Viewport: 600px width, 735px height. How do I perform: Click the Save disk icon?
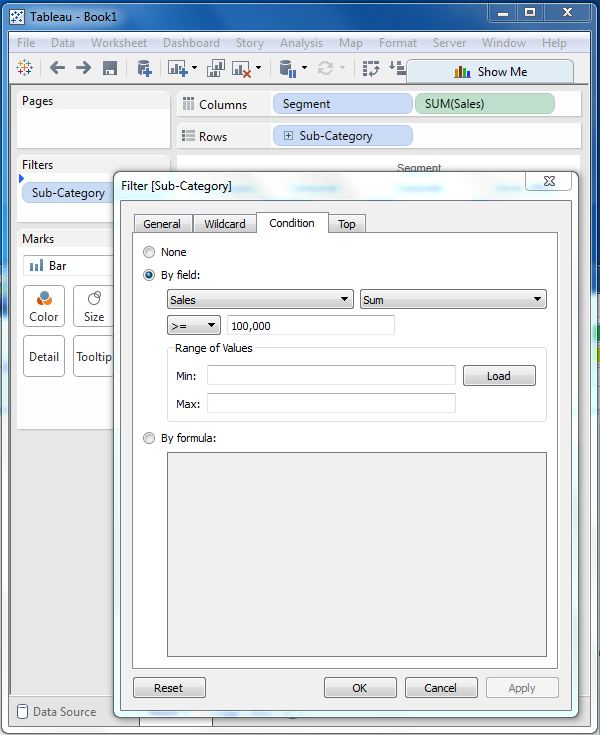pos(110,68)
